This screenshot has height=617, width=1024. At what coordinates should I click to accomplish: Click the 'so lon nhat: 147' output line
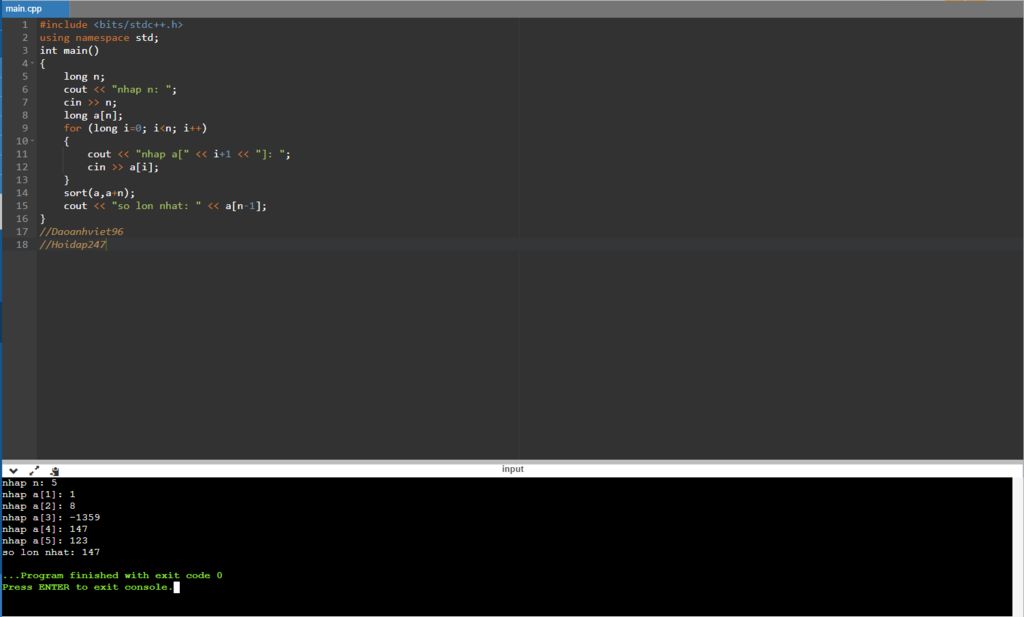click(51, 552)
